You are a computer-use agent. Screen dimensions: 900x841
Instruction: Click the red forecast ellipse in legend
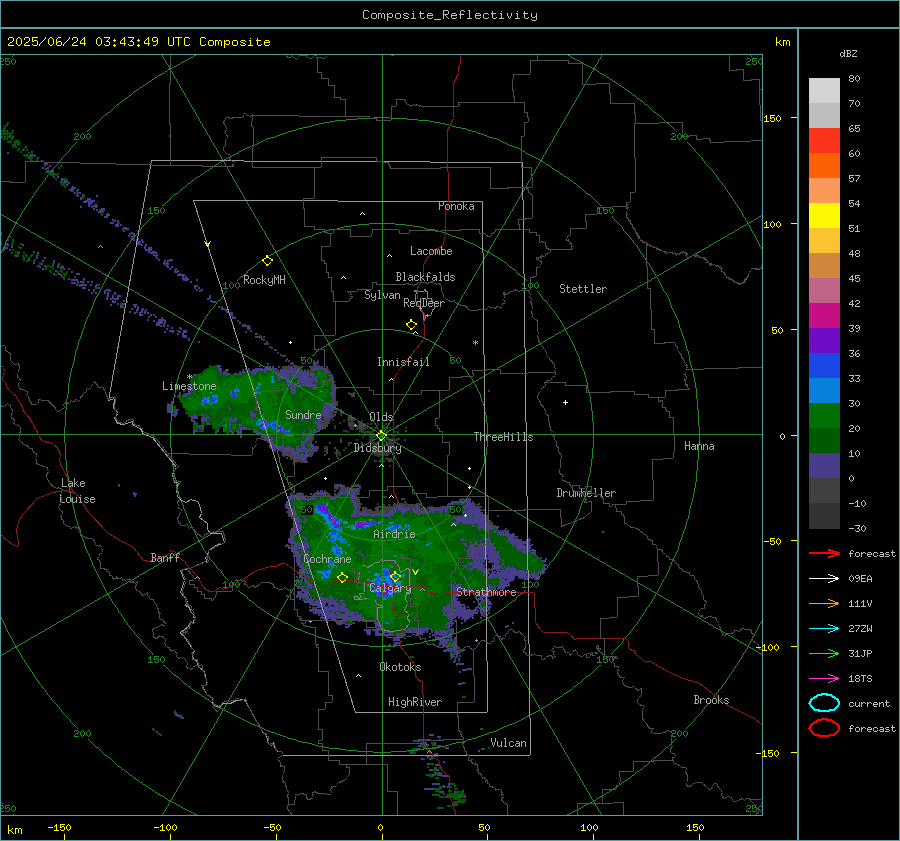tap(824, 728)
